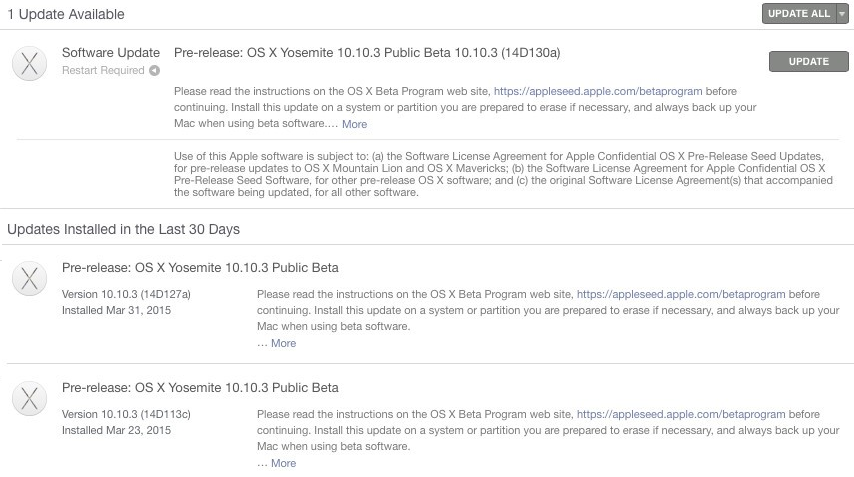
Task: Click OS X icon for version 14D113c
Action: click(x=29, y=399)
